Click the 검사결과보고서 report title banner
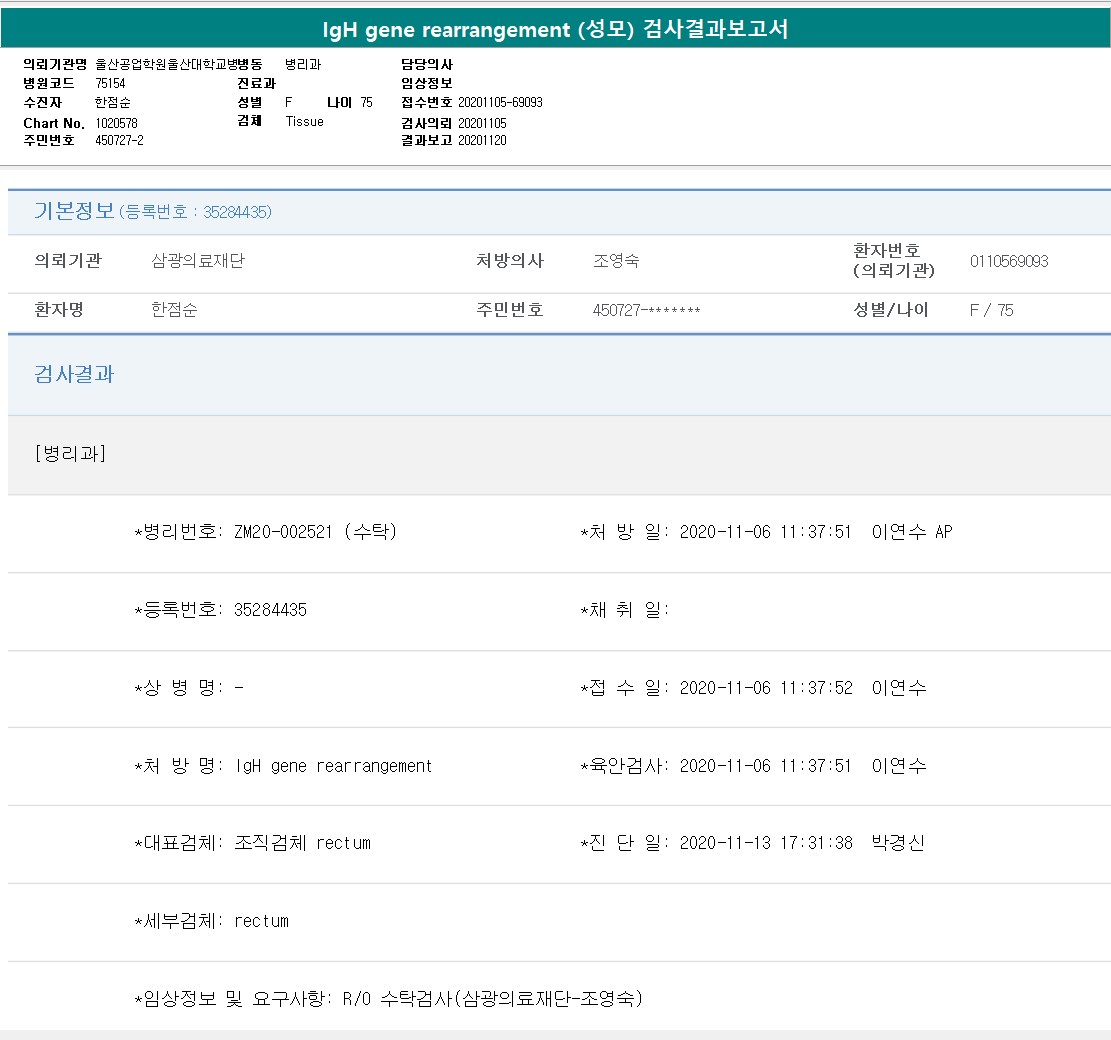1111x1040 pixels. pos(555,29)
